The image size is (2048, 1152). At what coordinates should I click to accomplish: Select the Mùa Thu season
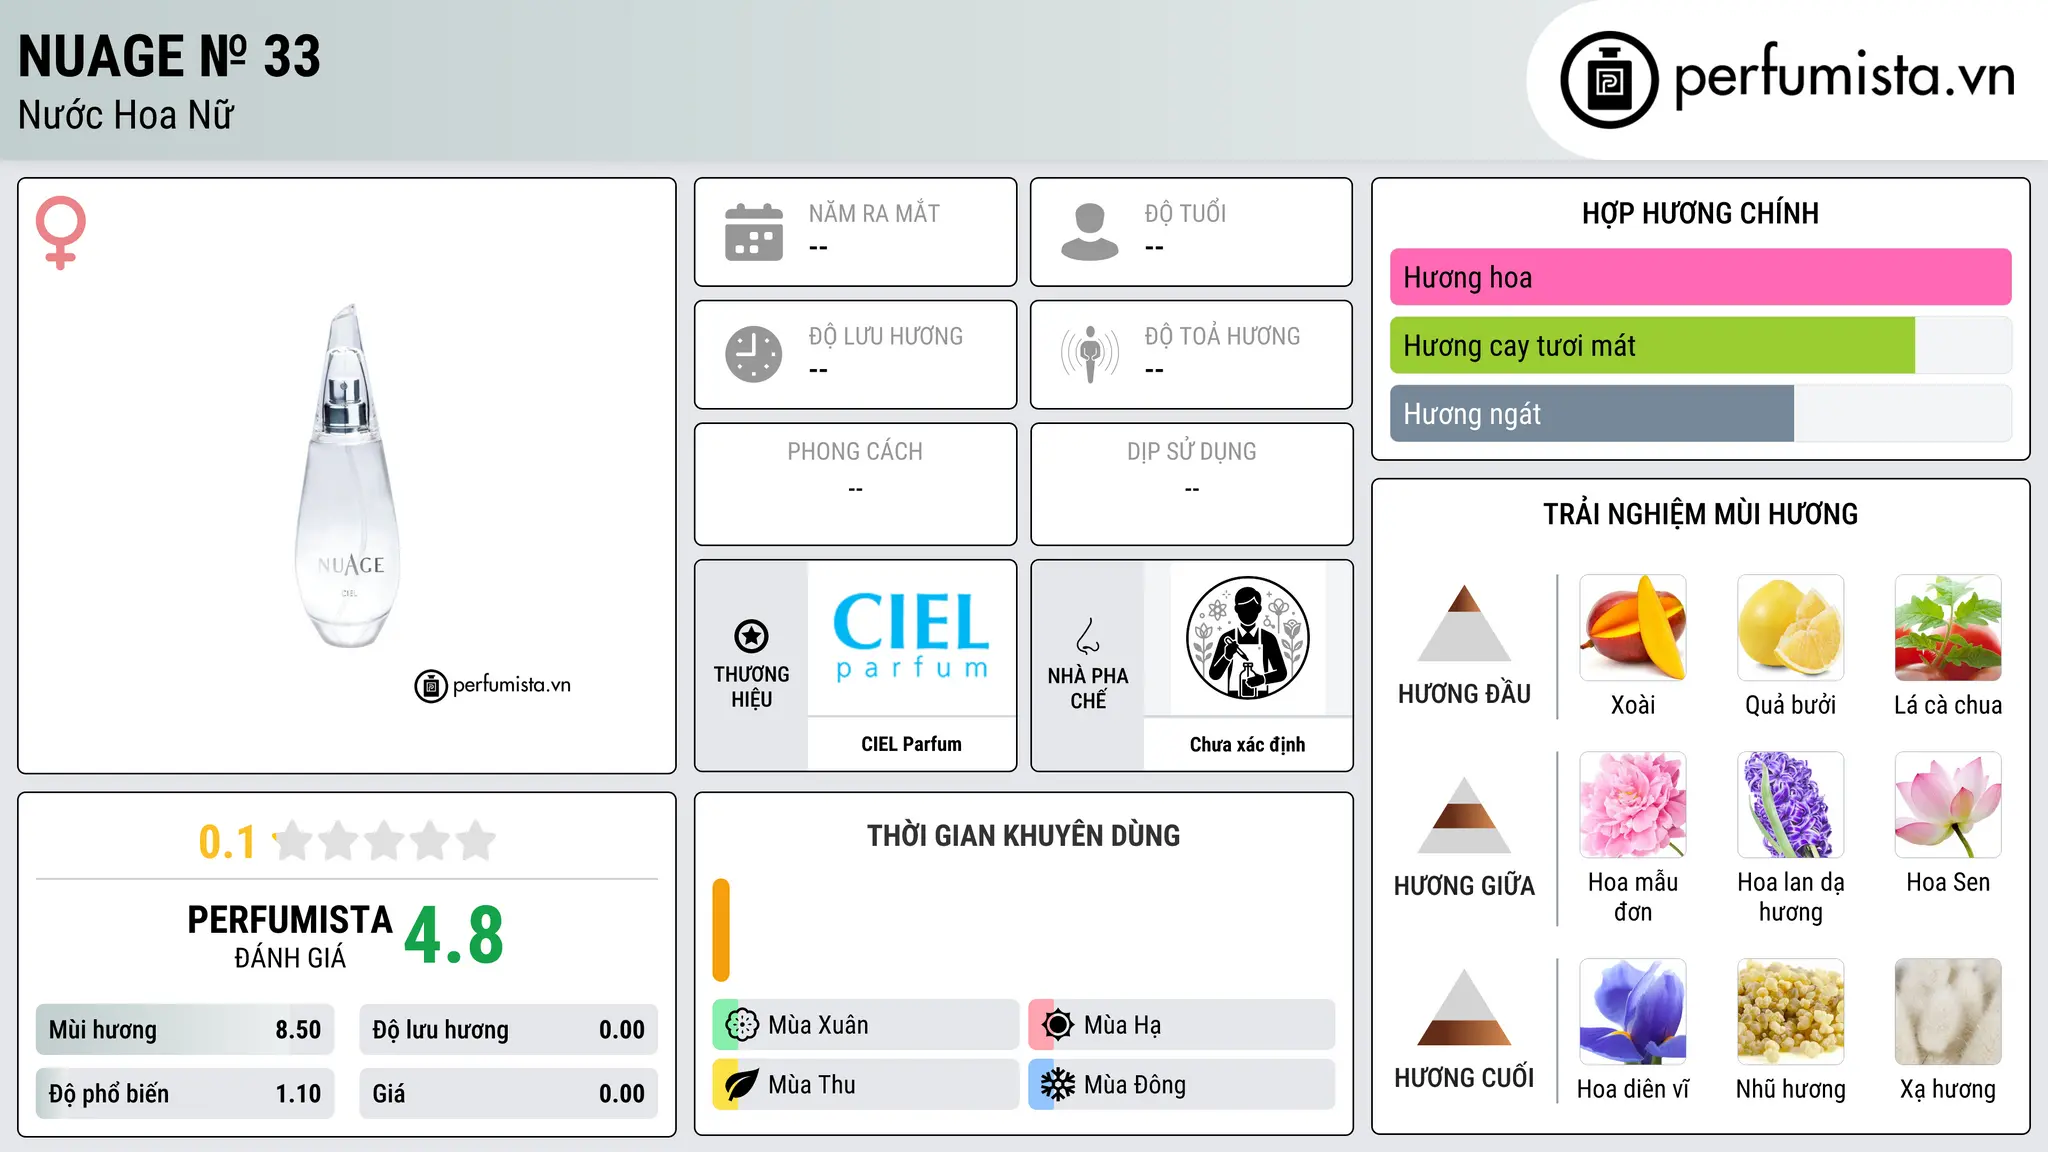[x=865, y=1085]
